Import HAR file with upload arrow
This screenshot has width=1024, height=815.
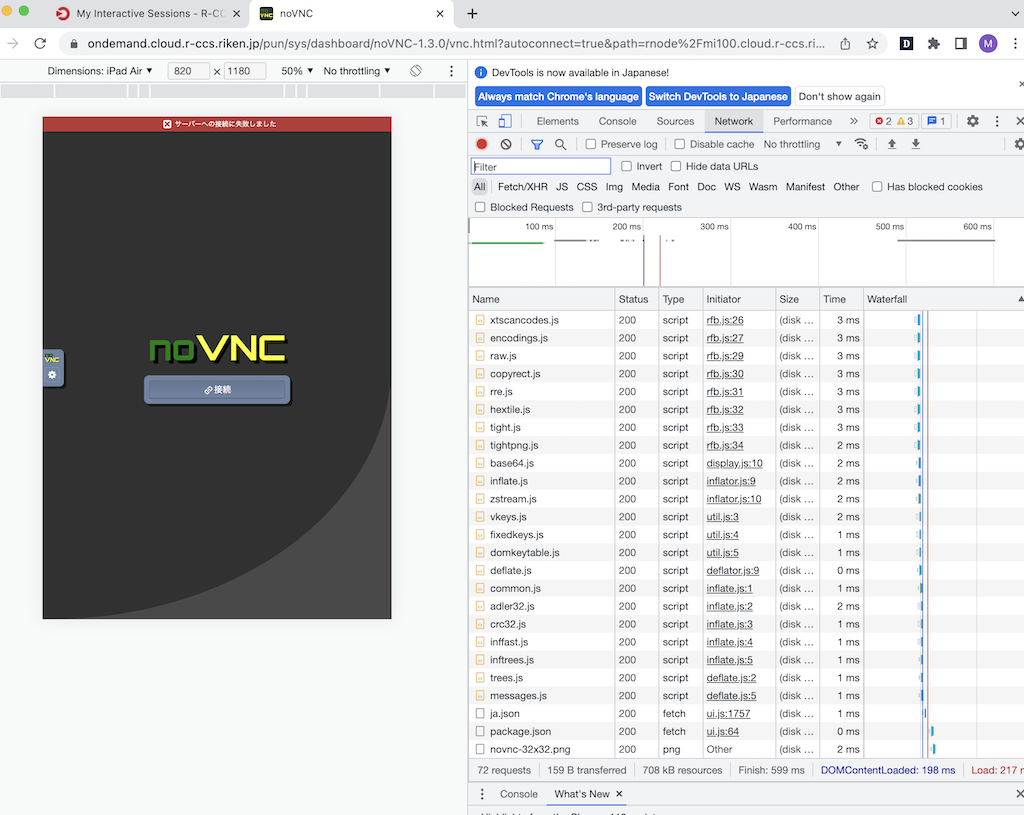[891, 144]
